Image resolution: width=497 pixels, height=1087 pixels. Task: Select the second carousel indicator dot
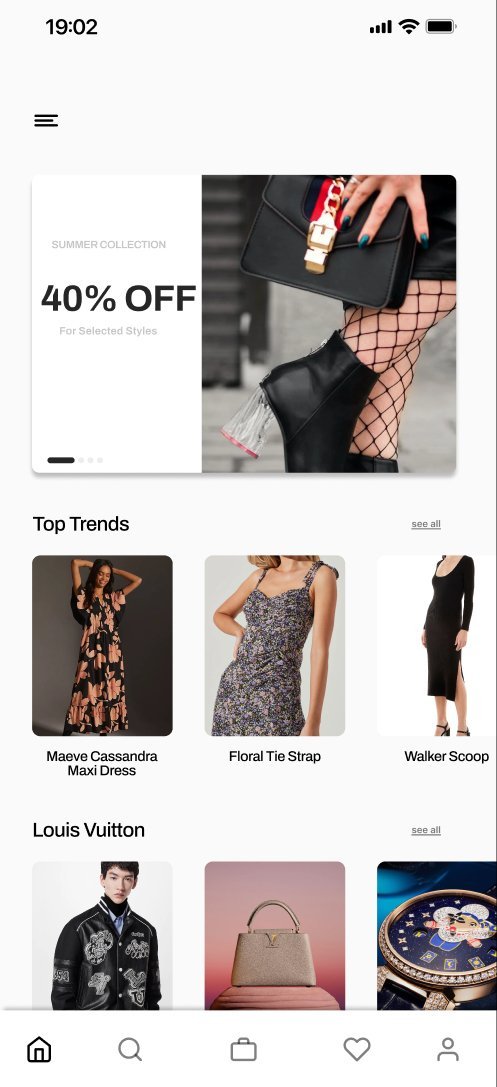click(x=81, y=460)
